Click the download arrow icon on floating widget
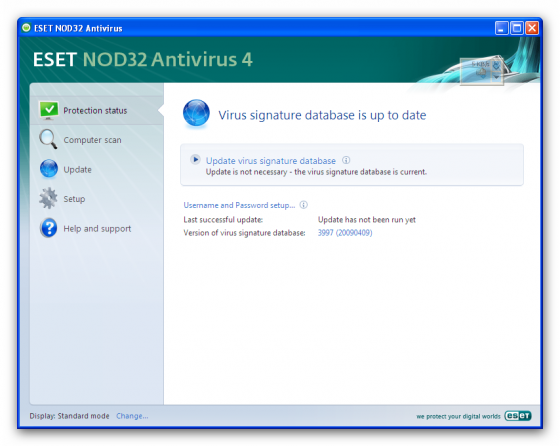 click(x=496, y=65)
